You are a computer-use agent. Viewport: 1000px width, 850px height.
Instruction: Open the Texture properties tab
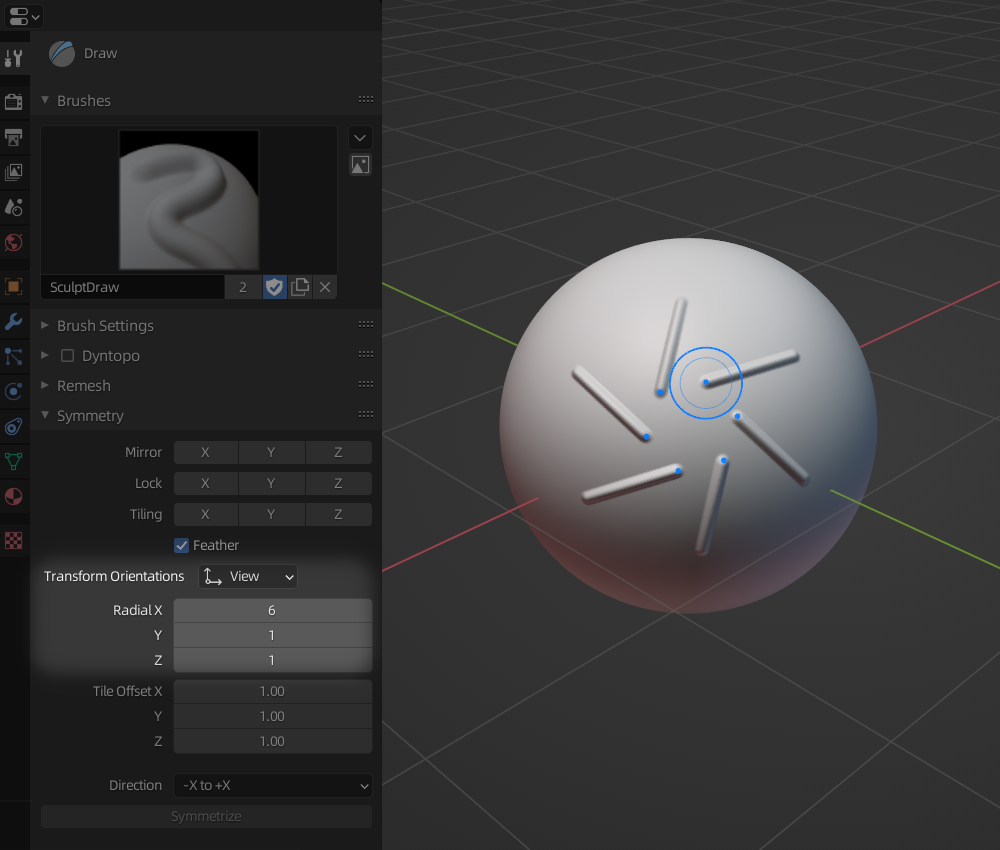[x=14, y=540]
